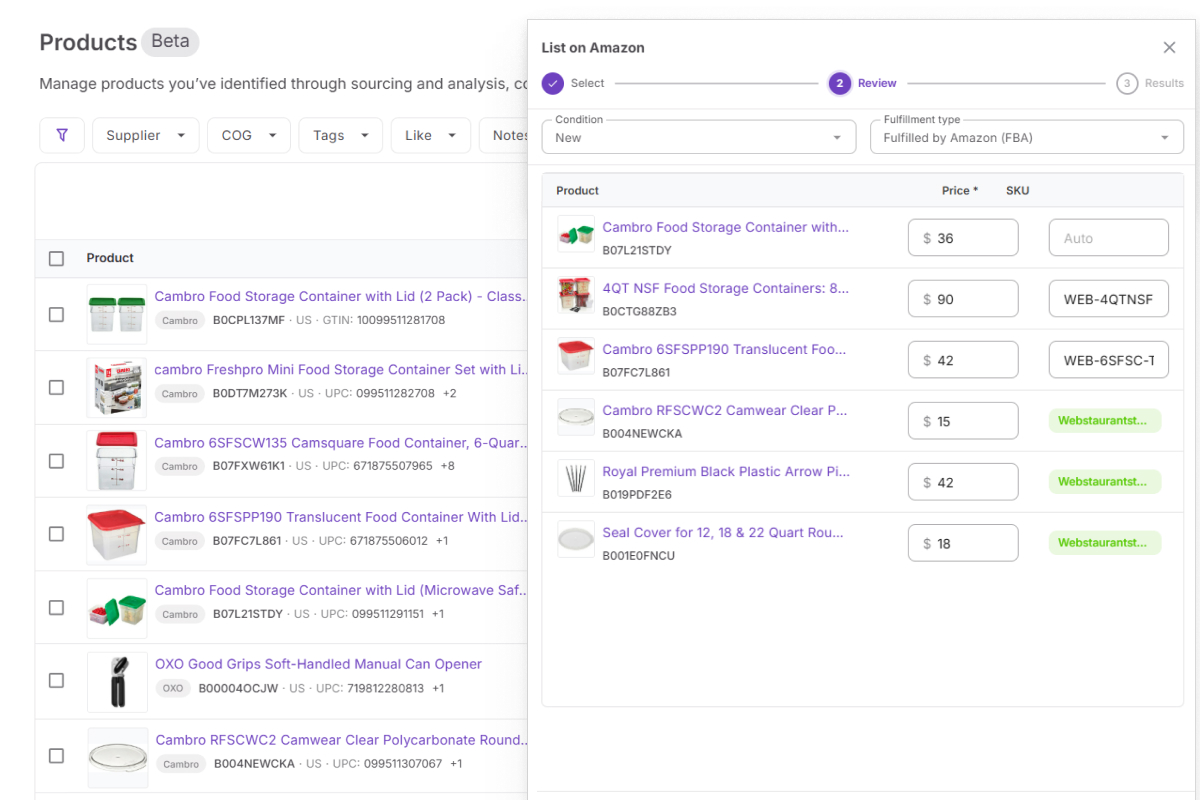Open the filter funnel icon panel
Screen dimensions: 1200x800
[x=62, y=134]
